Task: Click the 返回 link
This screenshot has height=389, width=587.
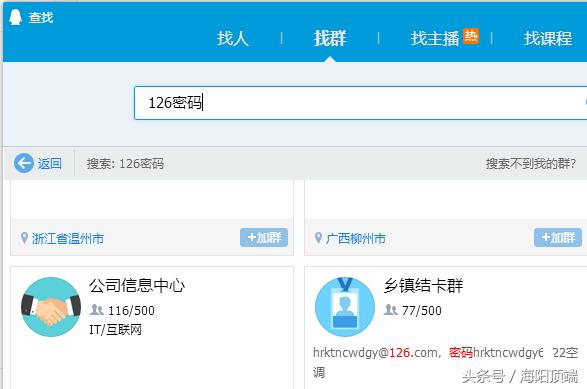Action: point(50,163)
